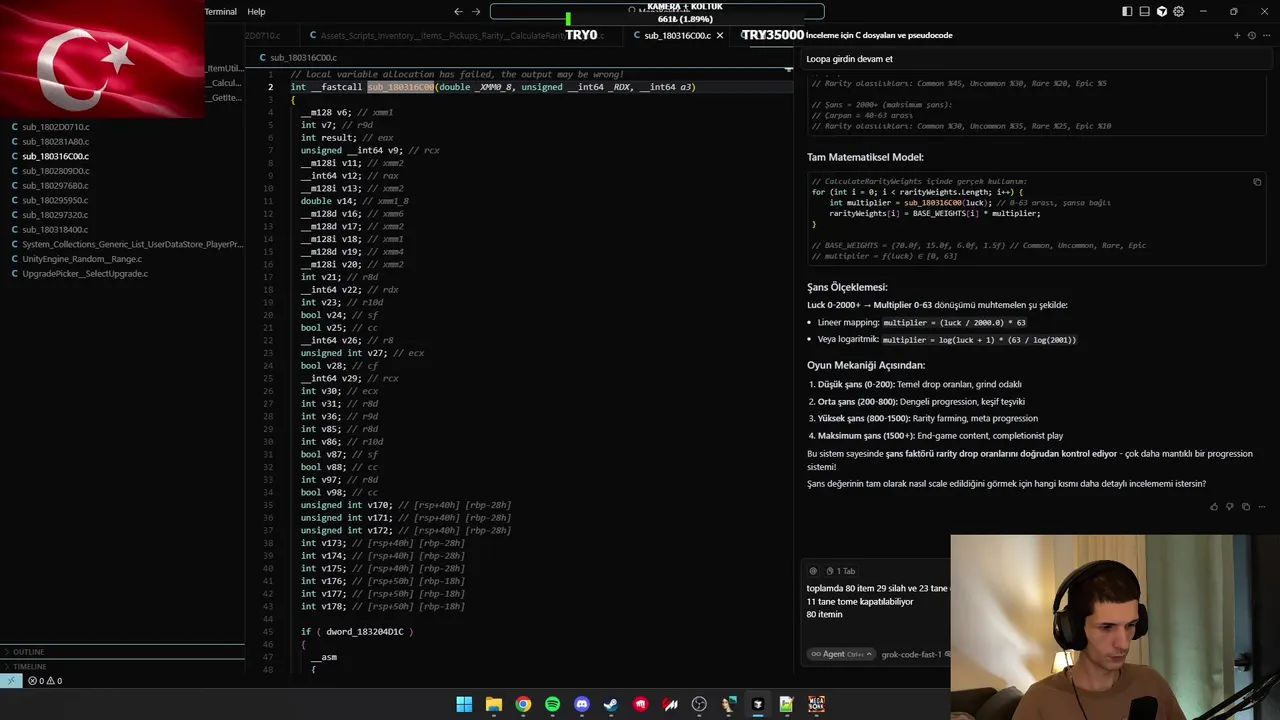Image resolution: width=1280 pixels, height=720 pixels.
Task: Open Riot client from taskbar
Action: click(x=640, y=704)
